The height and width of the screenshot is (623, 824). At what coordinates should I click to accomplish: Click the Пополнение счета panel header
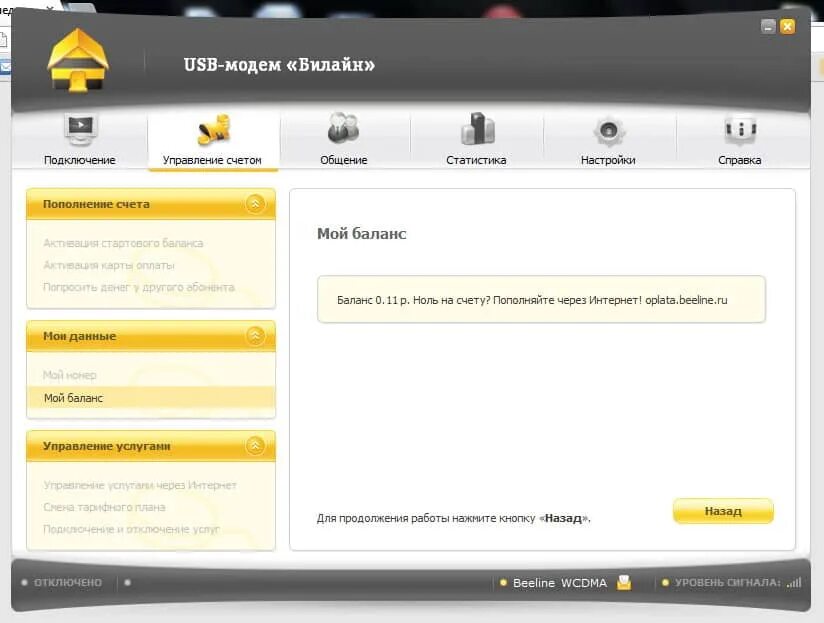pyautogui.click(x=151, y=204)
